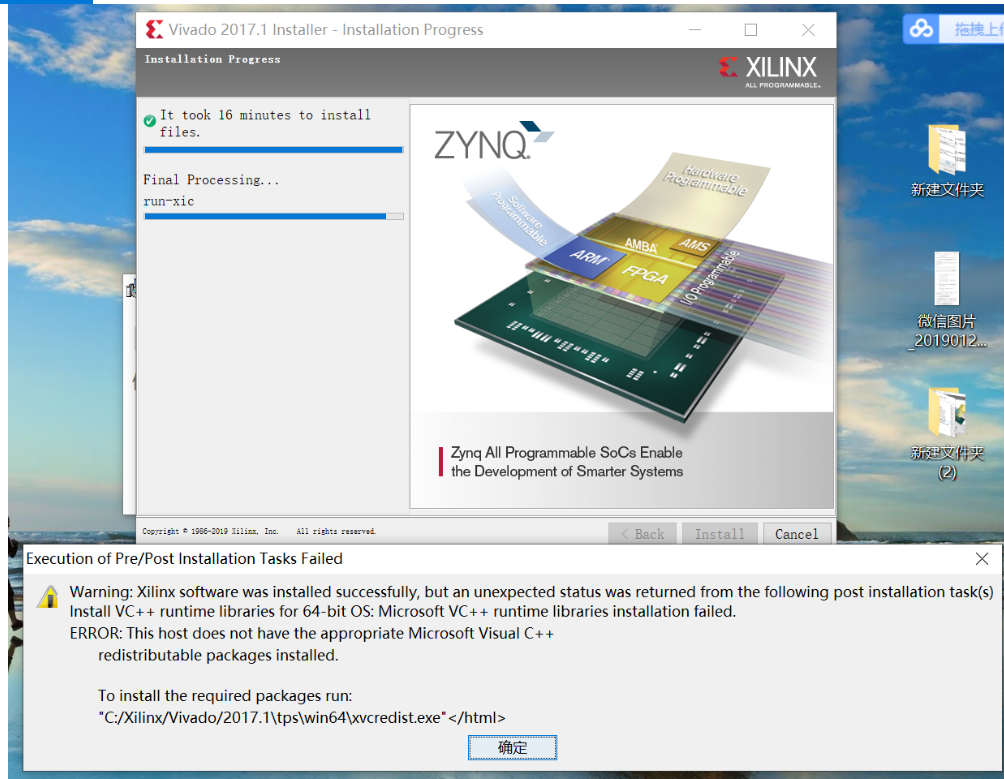Open the 新建文件夹 (2) desktop folder
This screenshot has height=779, width=1004.
pos(947,434)
